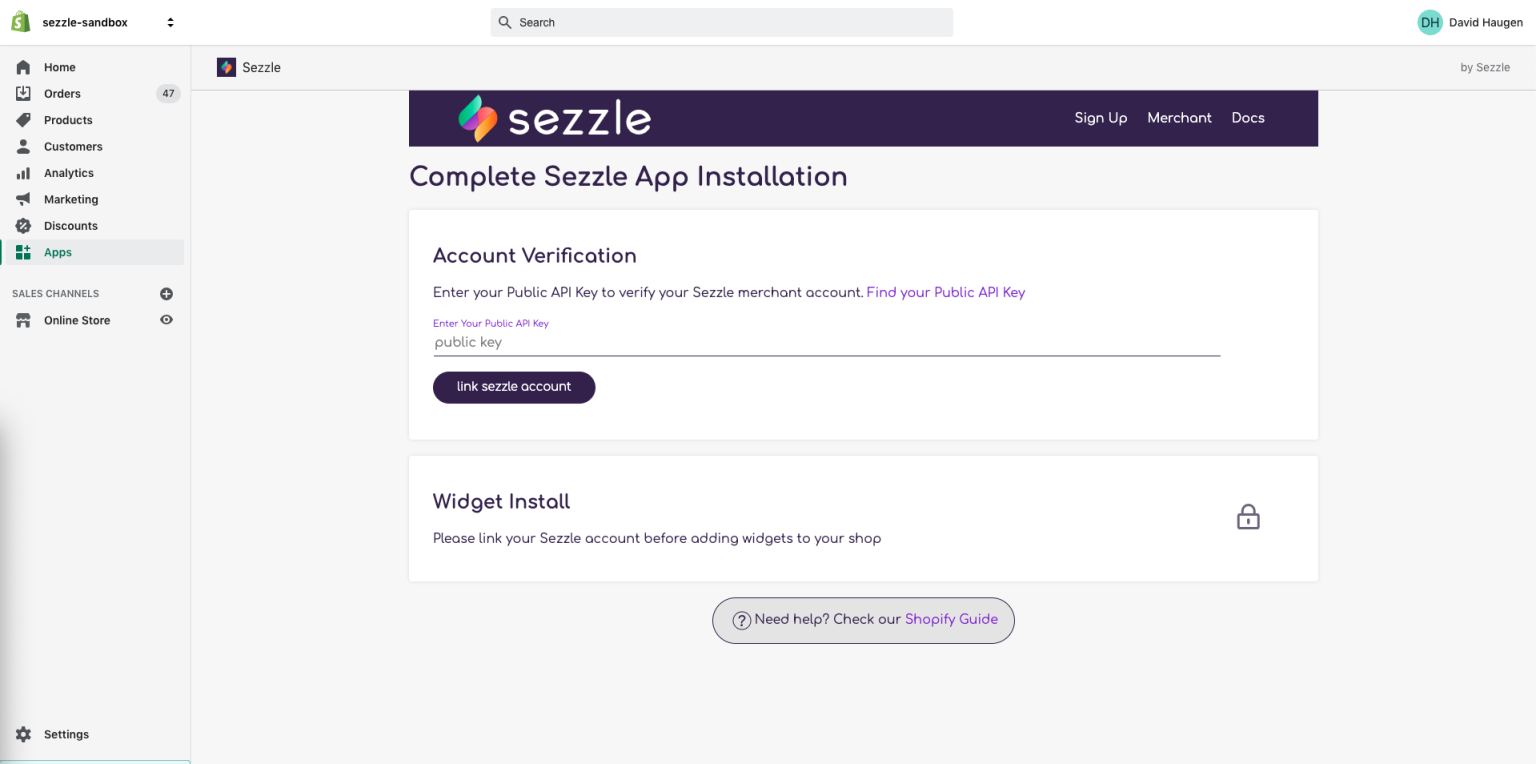
Task: Focus the Public API Key input field
Action: 826,342
